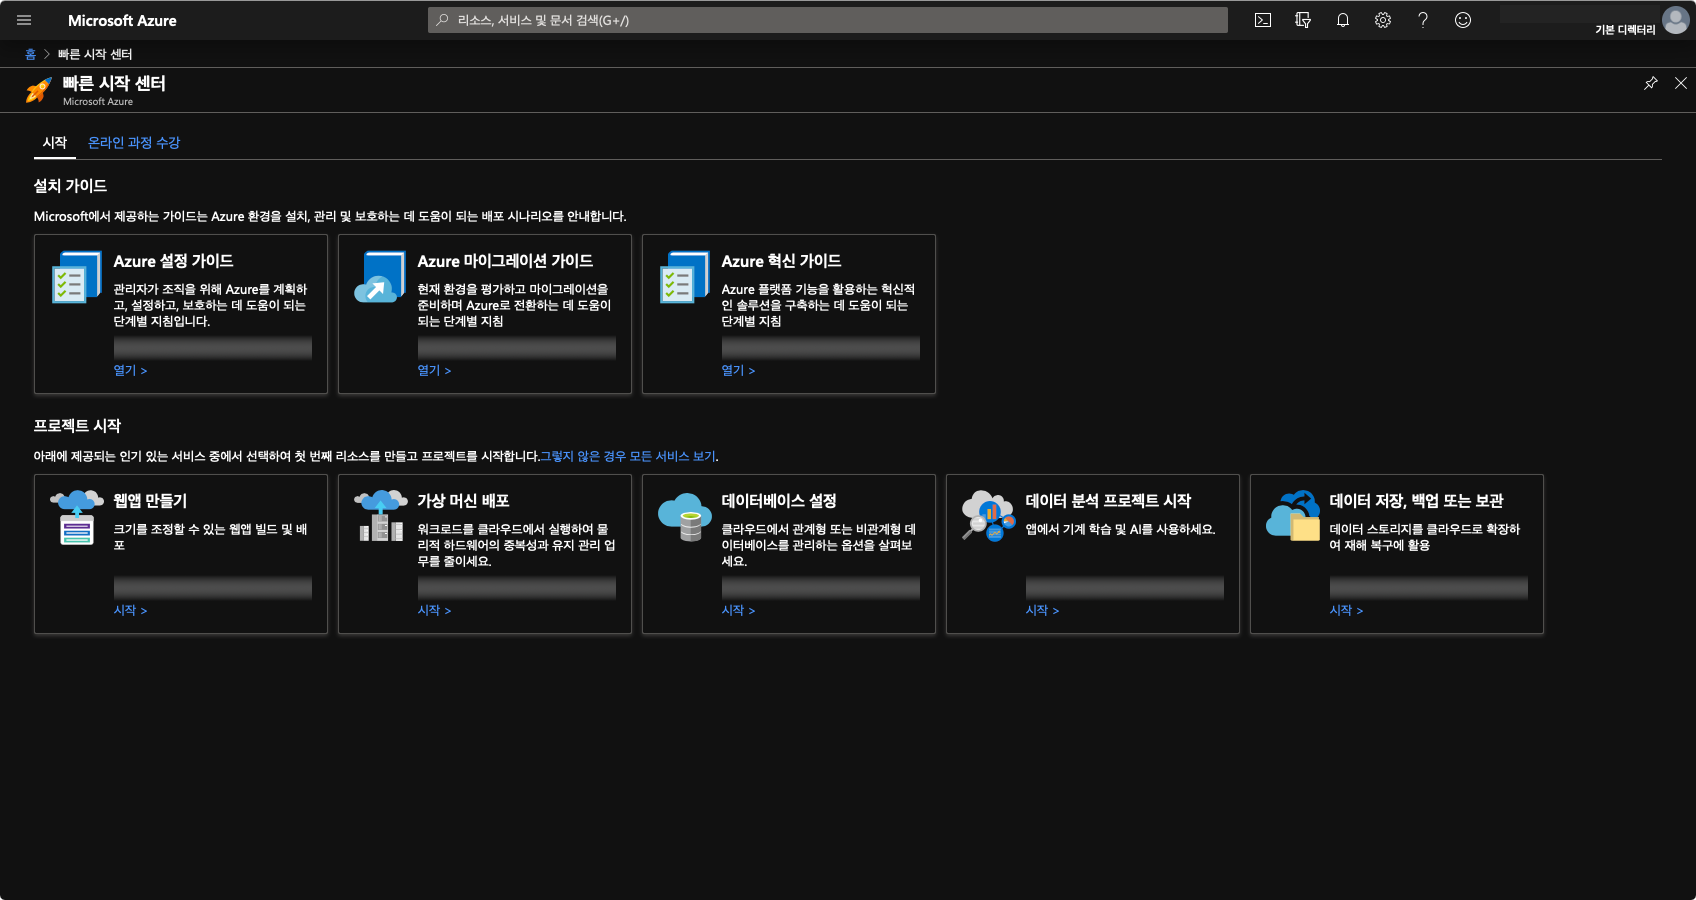1696x900 pixels.
Task: Click the 빠른 시작 센터 breadcrumb item
Action: click(x=95, y=54)
